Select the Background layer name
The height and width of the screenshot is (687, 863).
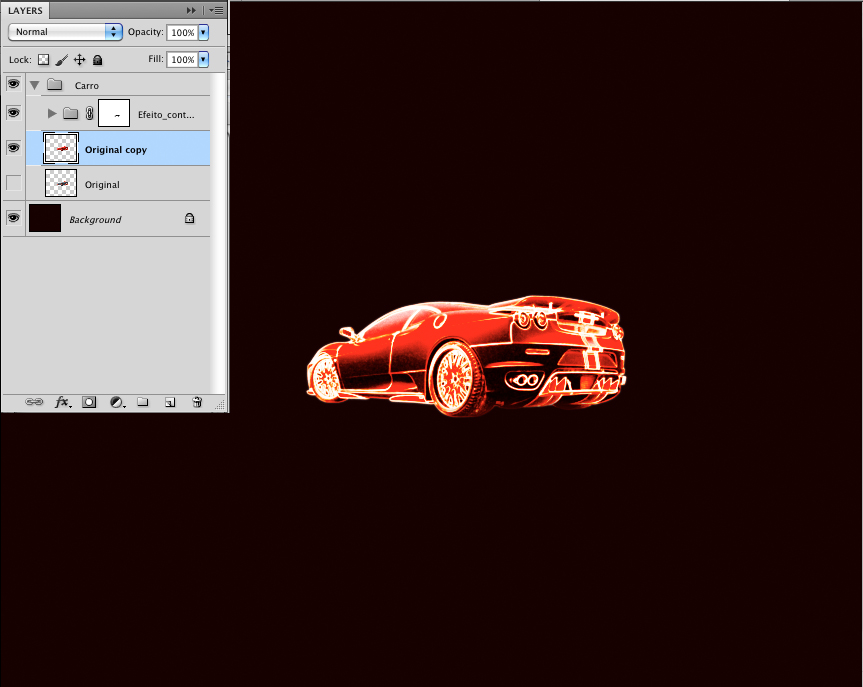[x=95, y=220]
